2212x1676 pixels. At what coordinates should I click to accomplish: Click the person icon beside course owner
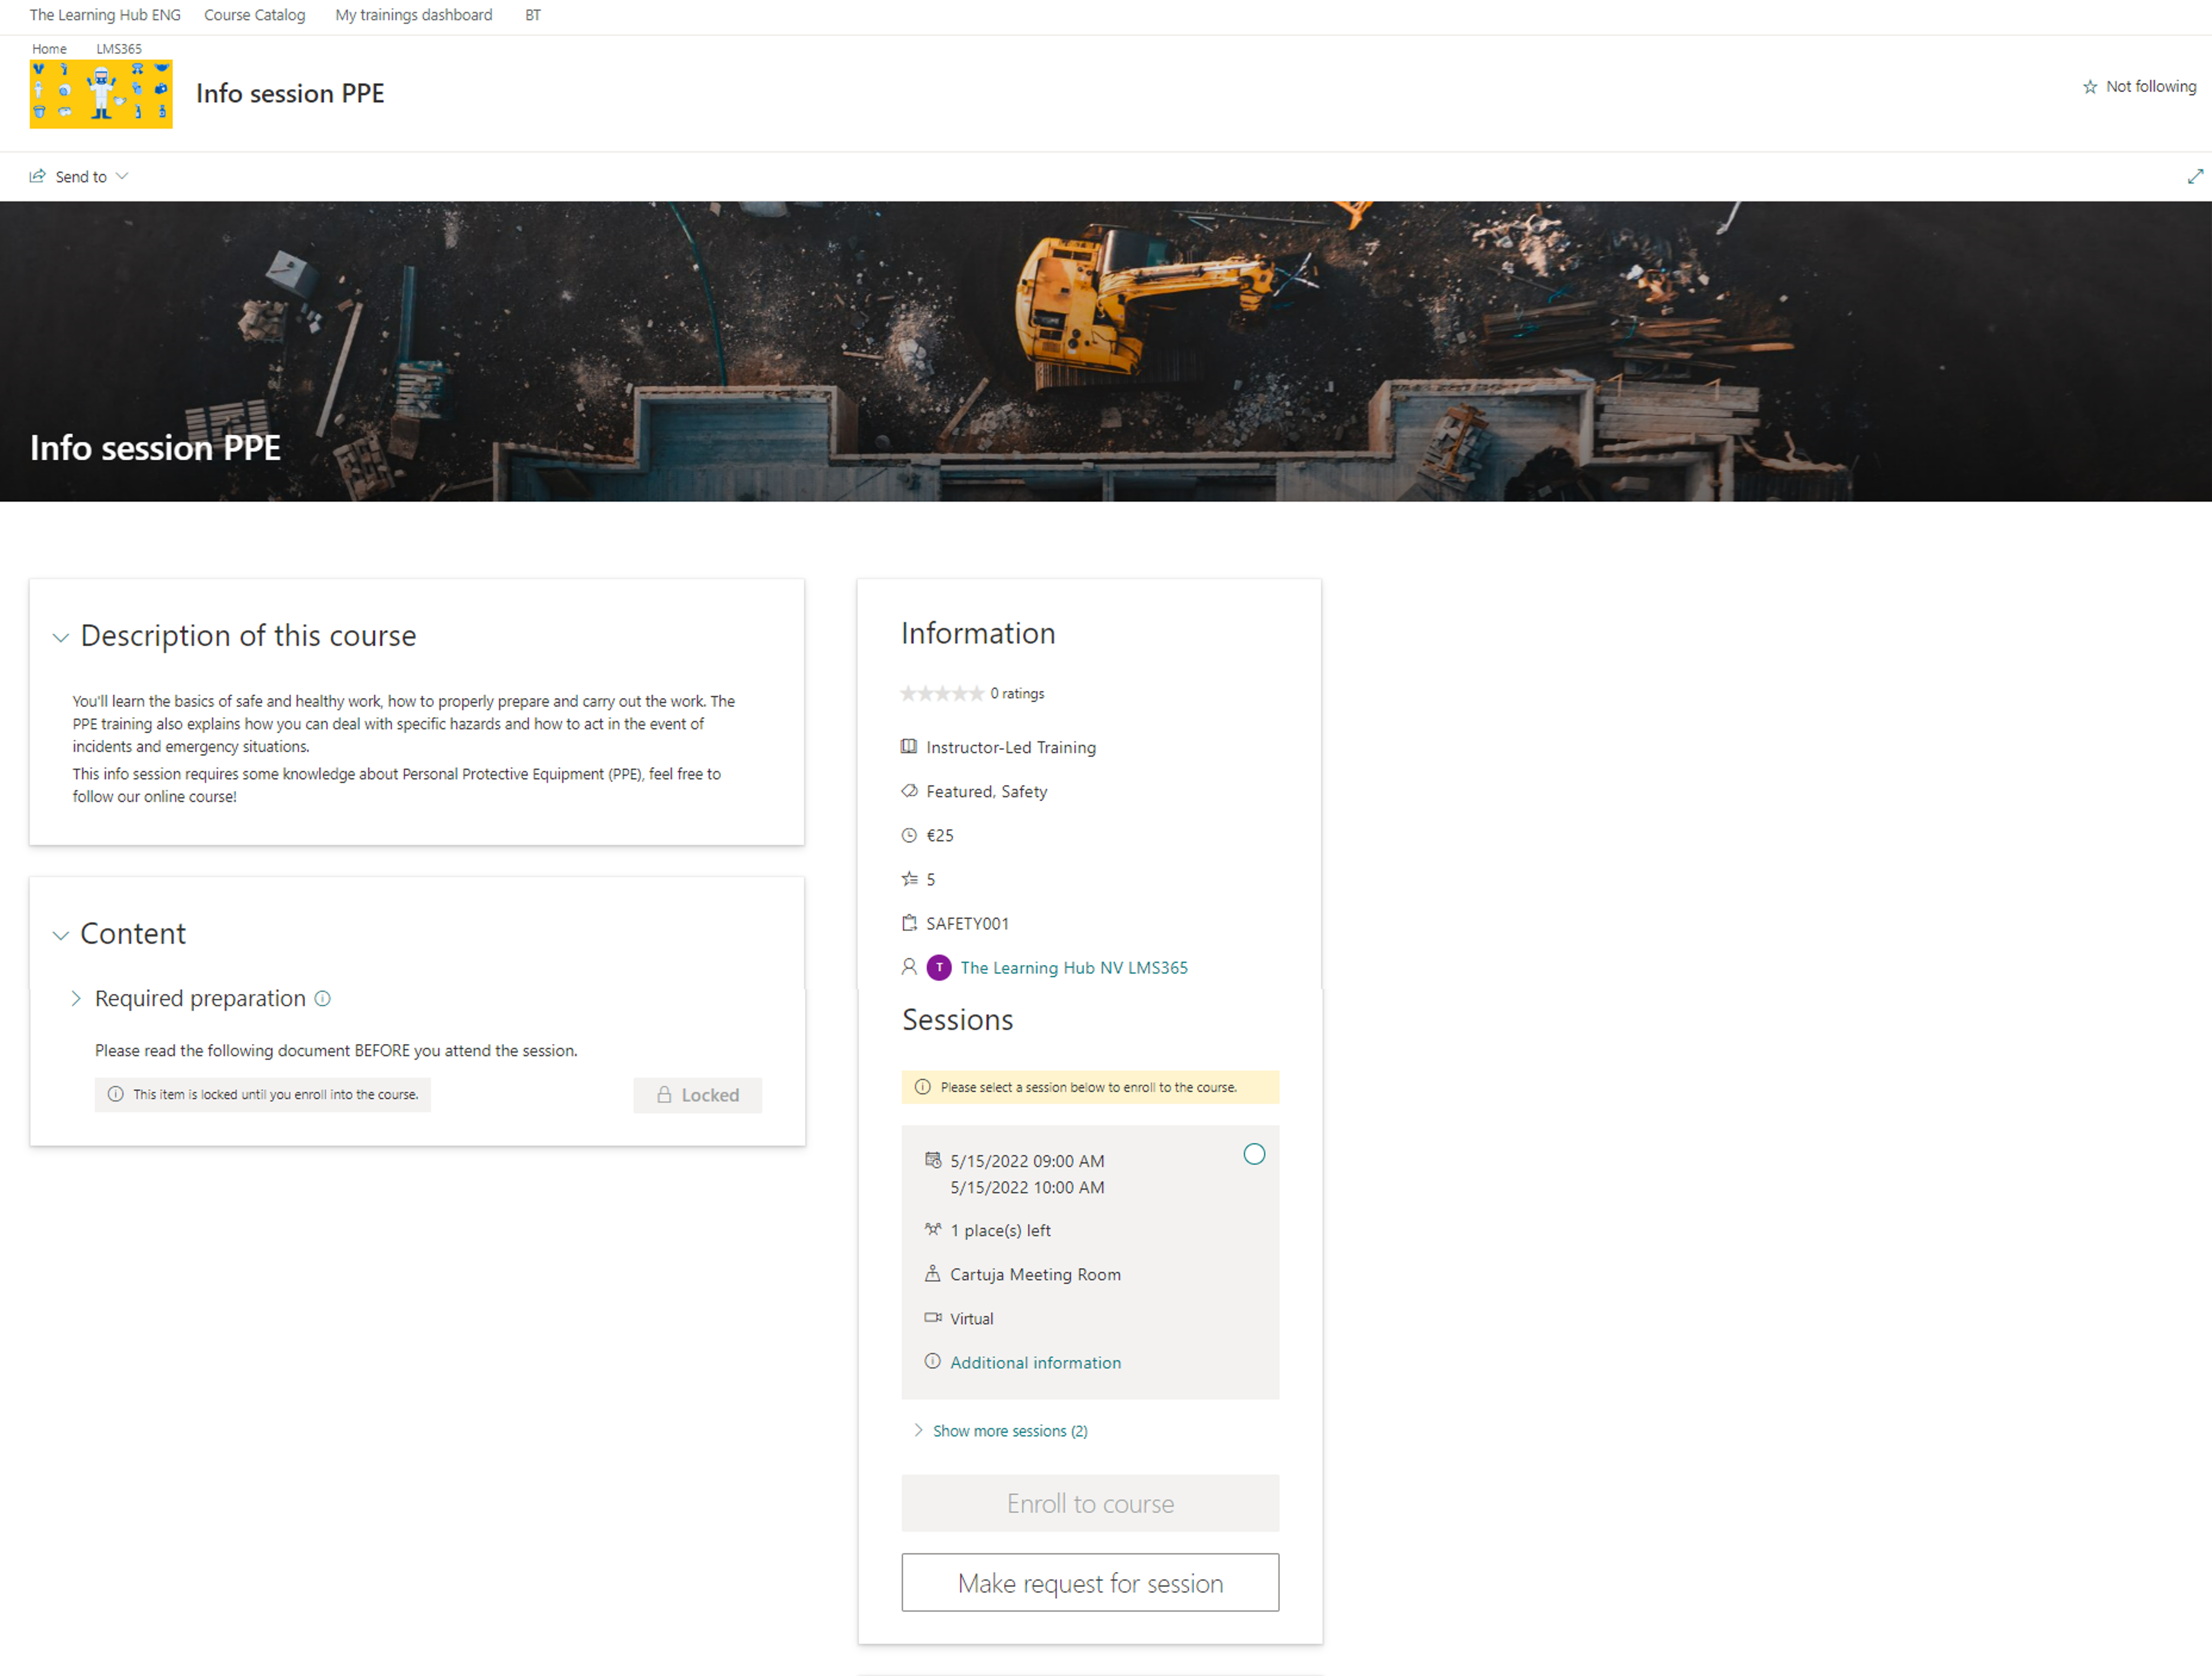[909, 966]
